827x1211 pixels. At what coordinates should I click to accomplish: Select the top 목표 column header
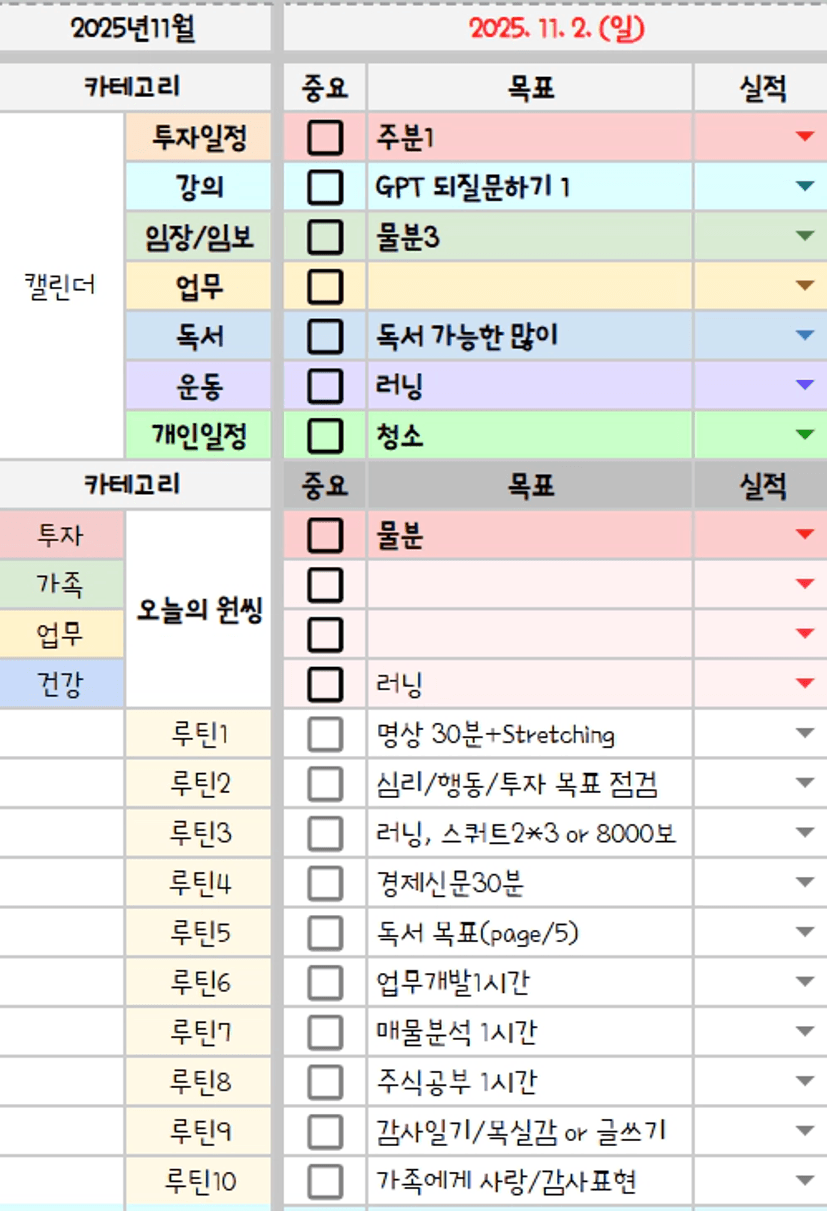point(530,88)
